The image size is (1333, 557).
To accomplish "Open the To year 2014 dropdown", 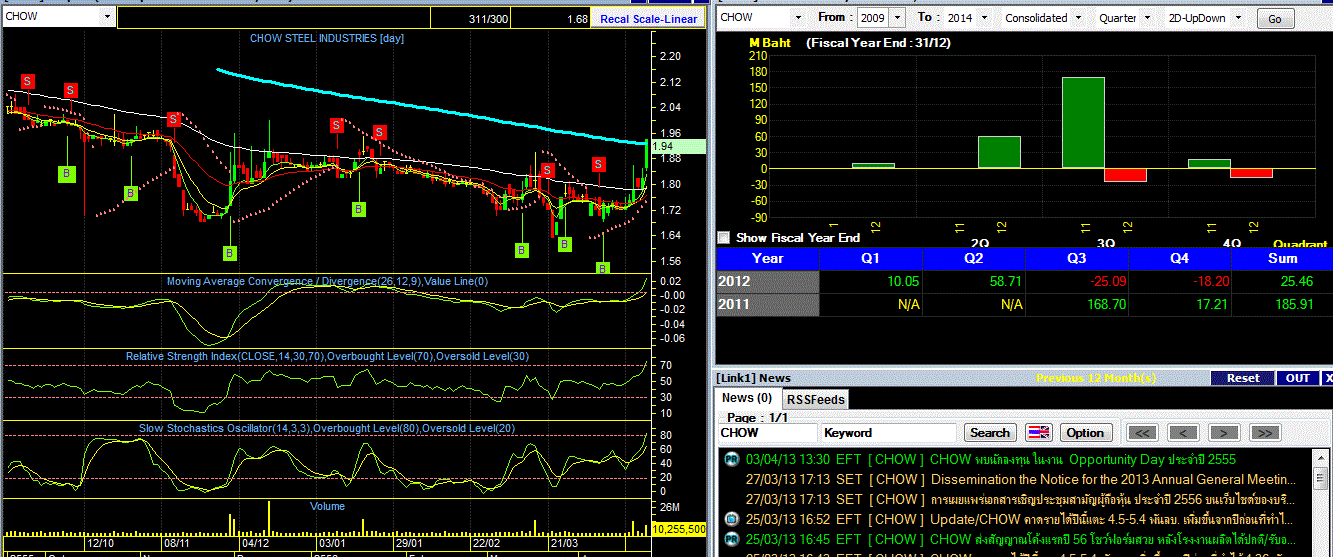I will (984, 18).
